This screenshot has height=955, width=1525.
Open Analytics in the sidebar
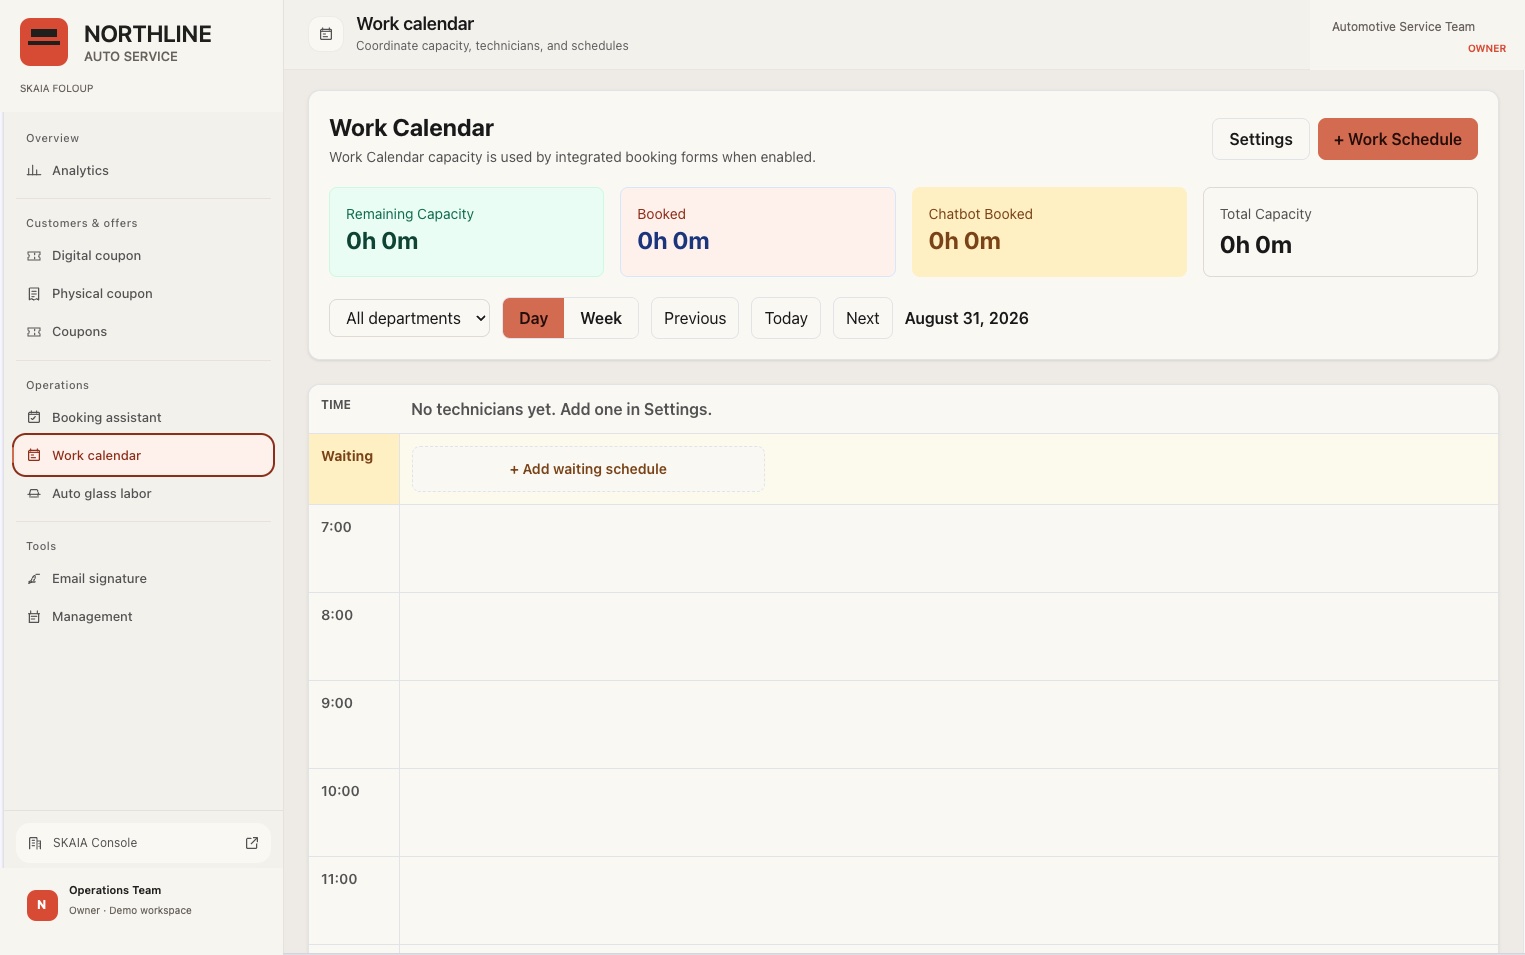tap(143, 171)
